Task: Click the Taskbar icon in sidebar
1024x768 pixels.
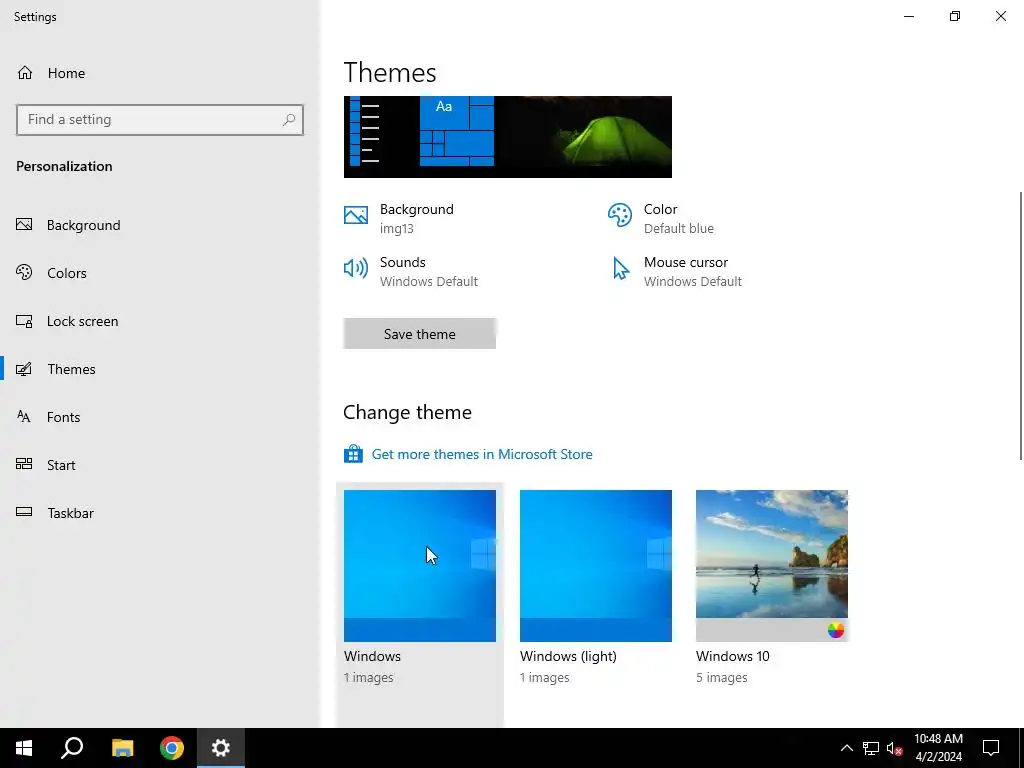Action: coord(24,512)
